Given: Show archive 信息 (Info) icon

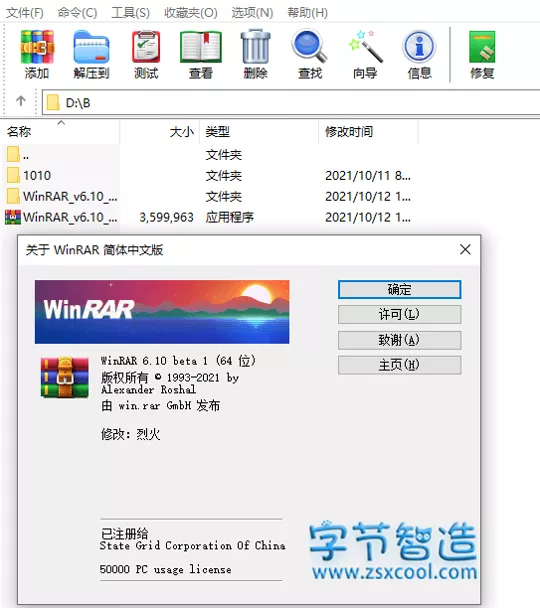Looking at the screenshot, I should (x=419, y=55).
